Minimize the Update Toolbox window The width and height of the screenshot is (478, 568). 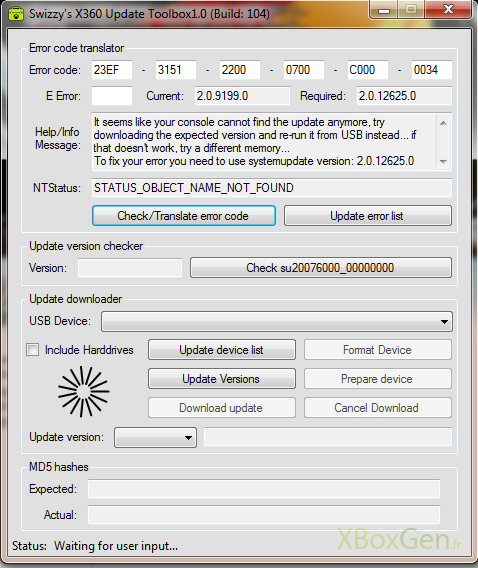point(384,9)
